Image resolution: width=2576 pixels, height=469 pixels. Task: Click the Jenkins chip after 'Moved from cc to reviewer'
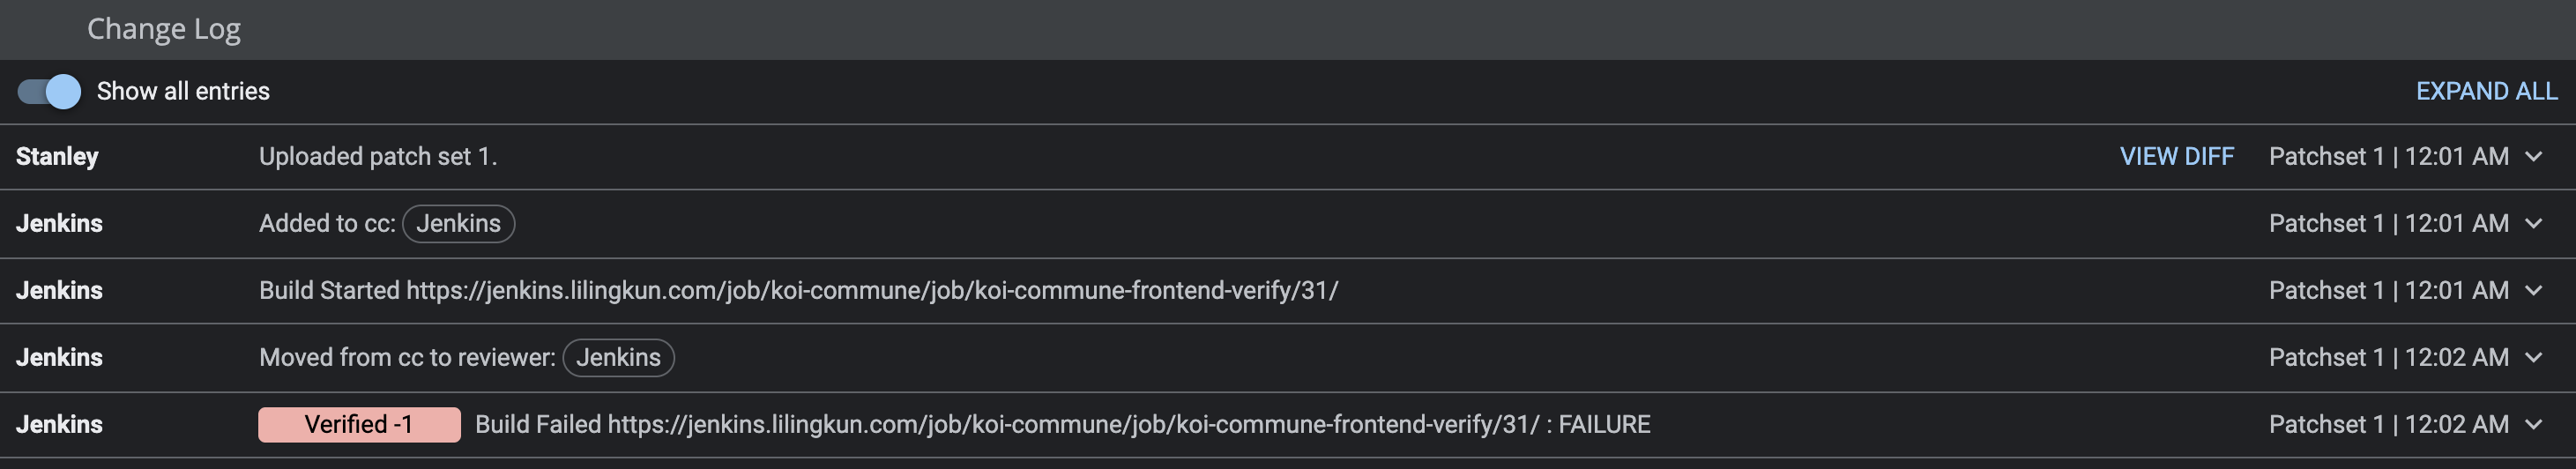pos(618,358)
